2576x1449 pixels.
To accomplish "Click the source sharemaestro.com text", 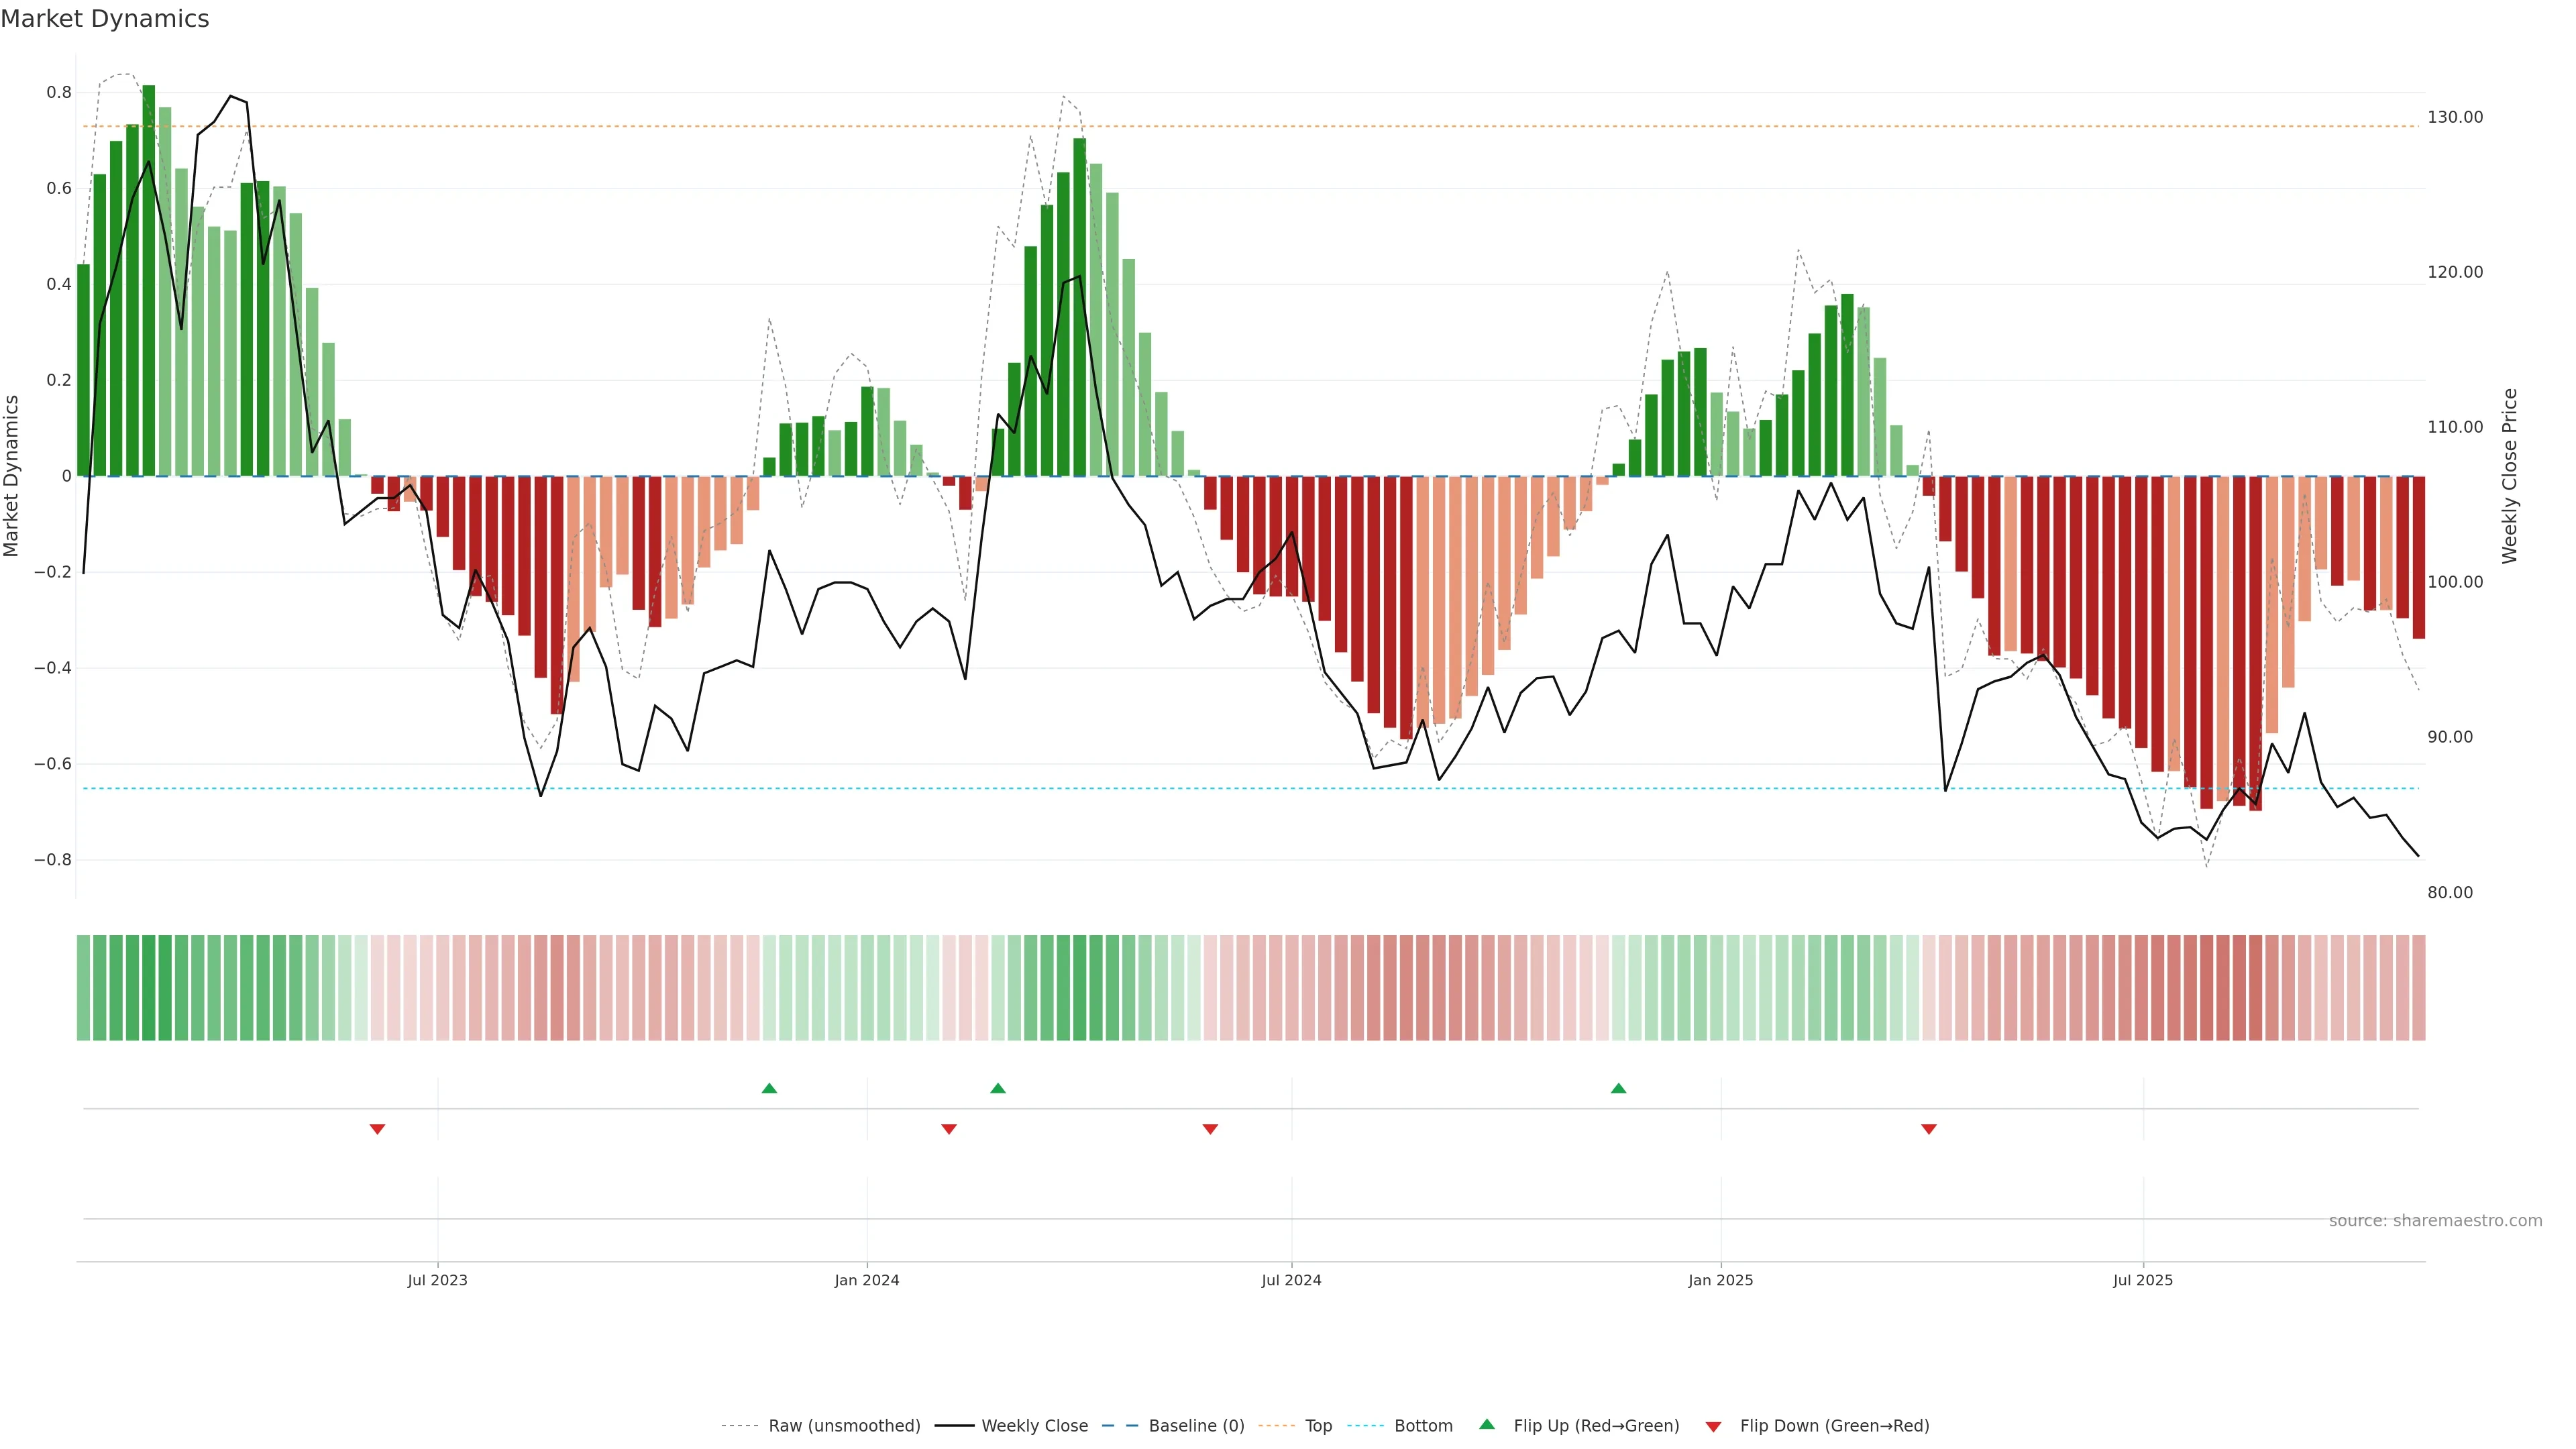I will (x=2435, y=1221).
